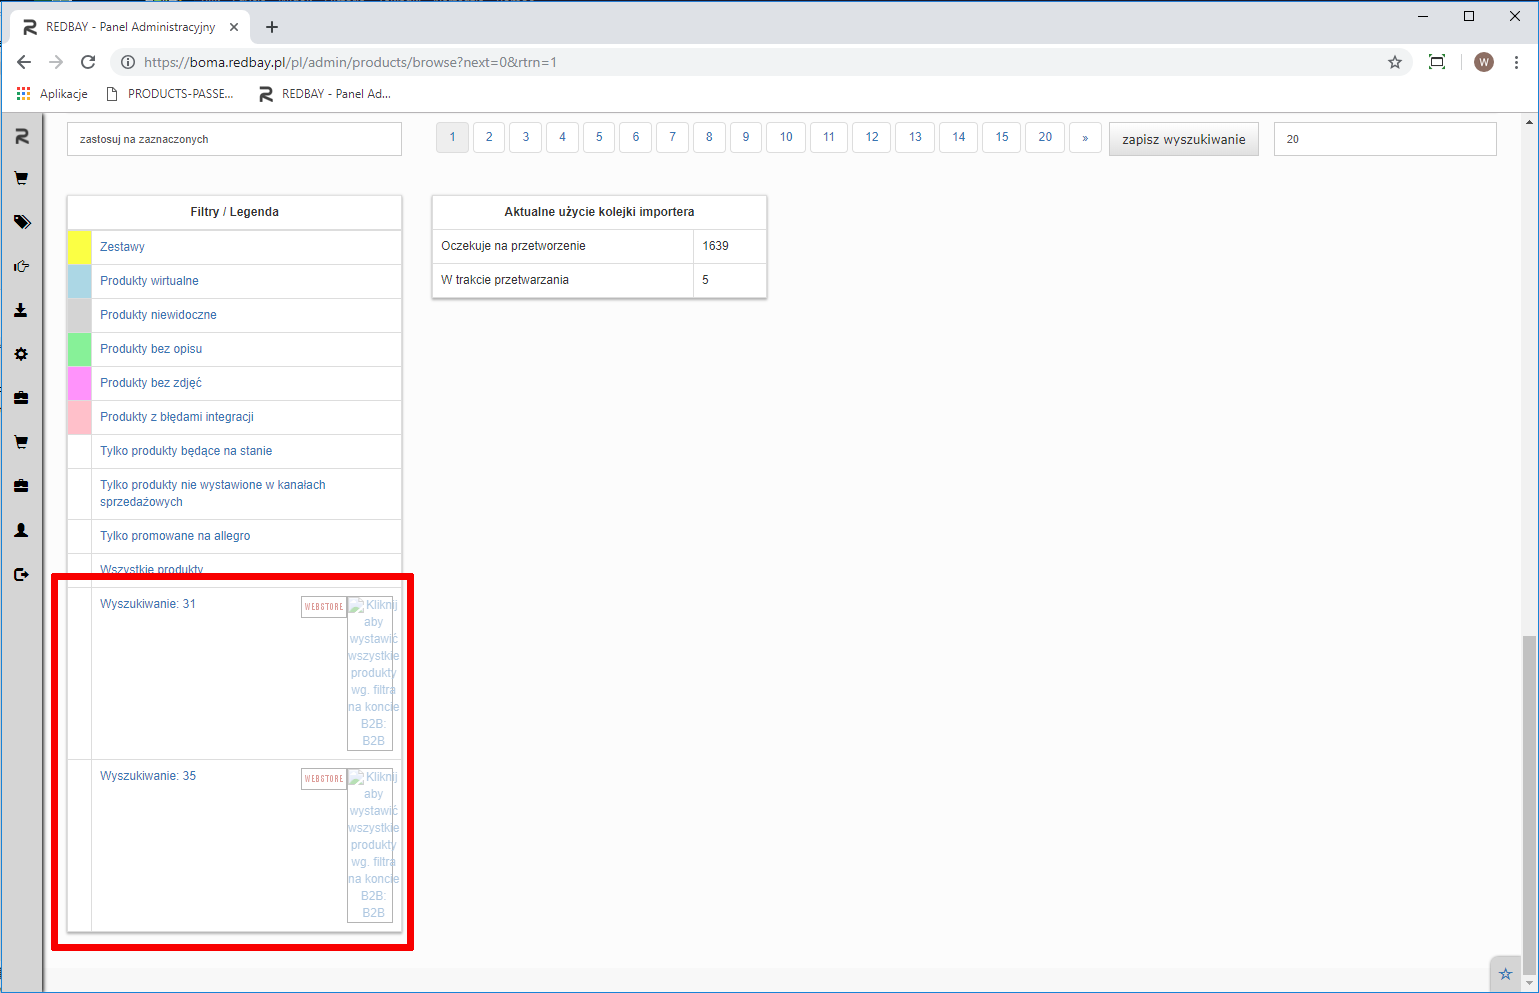Image resolution: width=1539 pixels, height=993 pixels.
Task: Open settings via the sidebar gear icon
Action: [x=21, y=354]
